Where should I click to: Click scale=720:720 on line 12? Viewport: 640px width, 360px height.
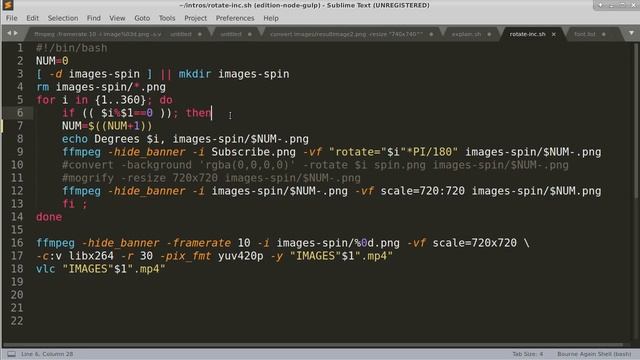point(422,191)
